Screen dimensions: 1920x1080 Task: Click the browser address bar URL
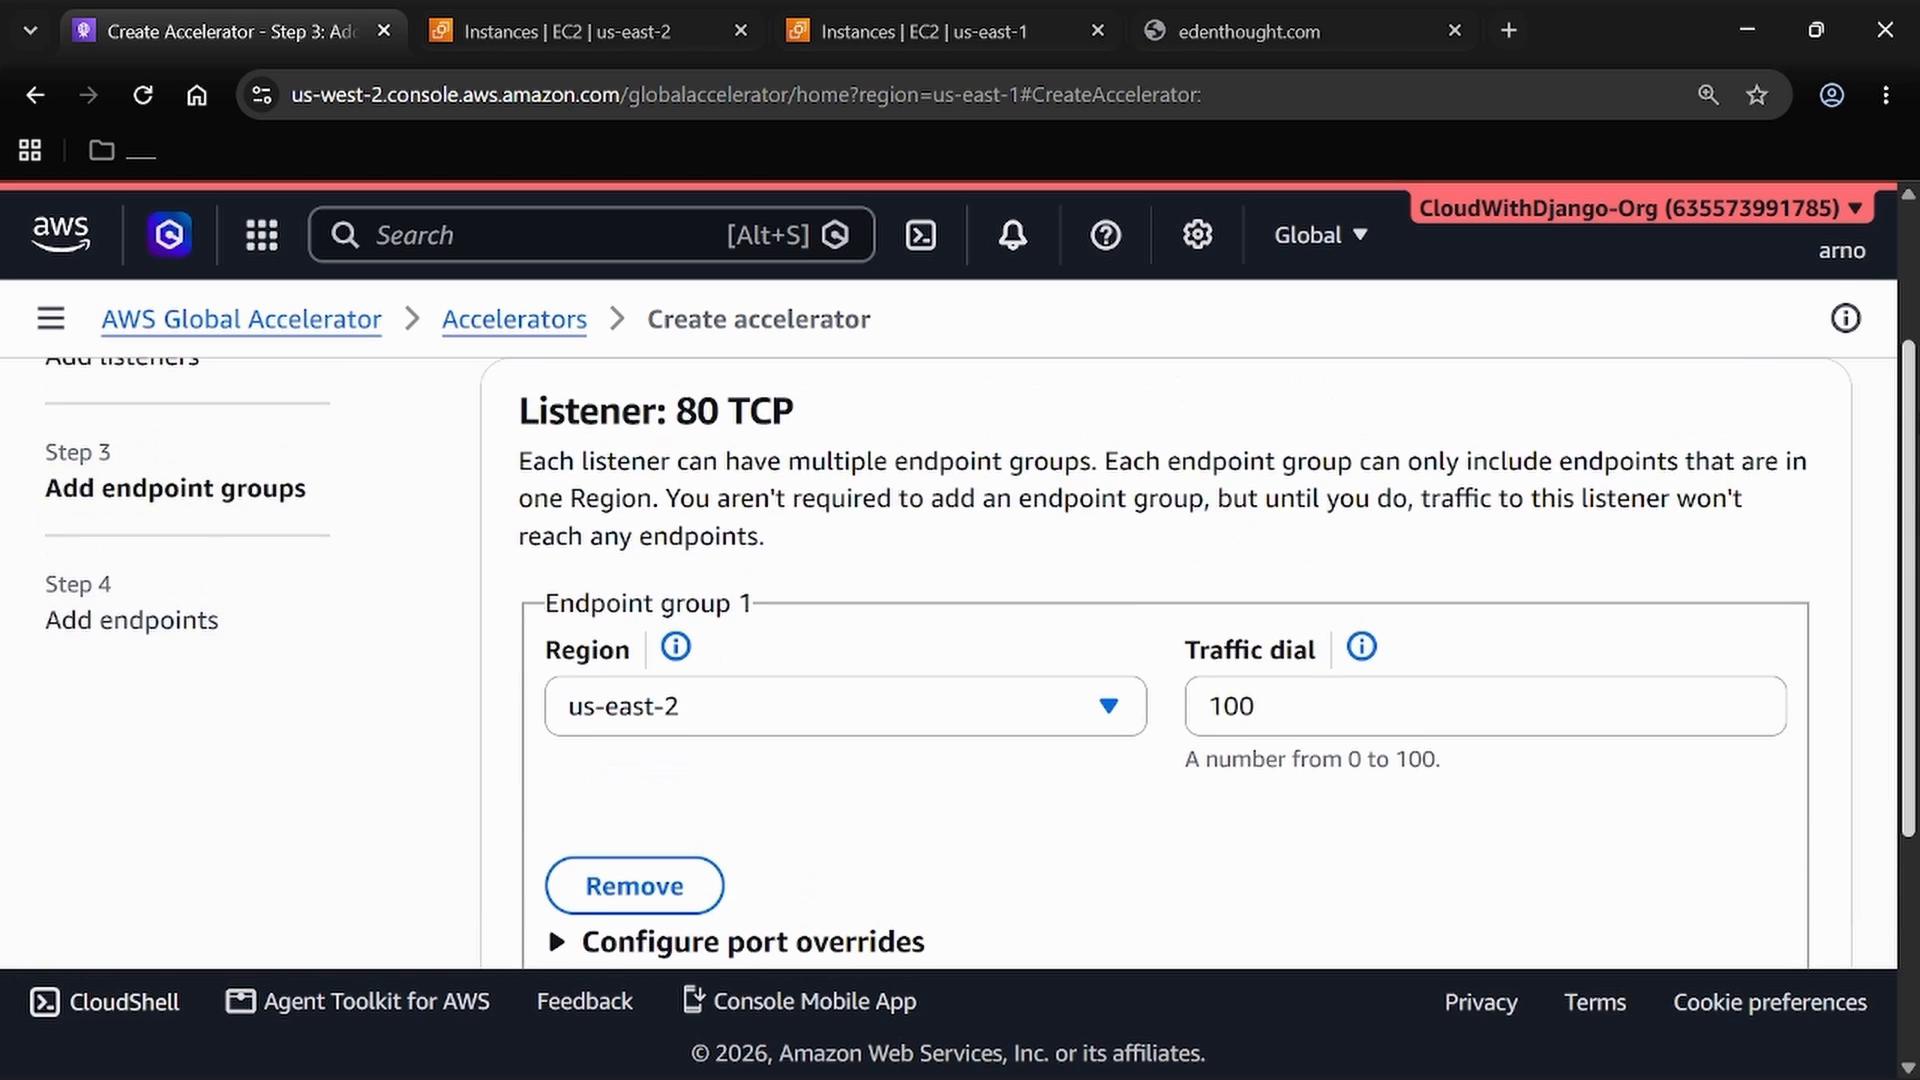point(745,95)
